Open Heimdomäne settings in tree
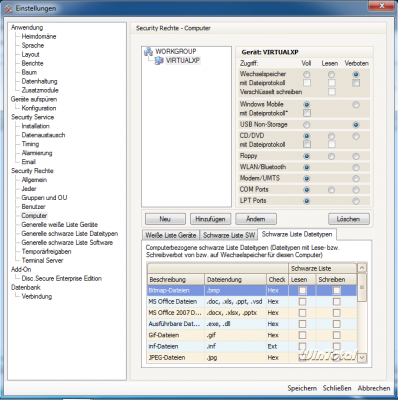 [x=39, y=36]
